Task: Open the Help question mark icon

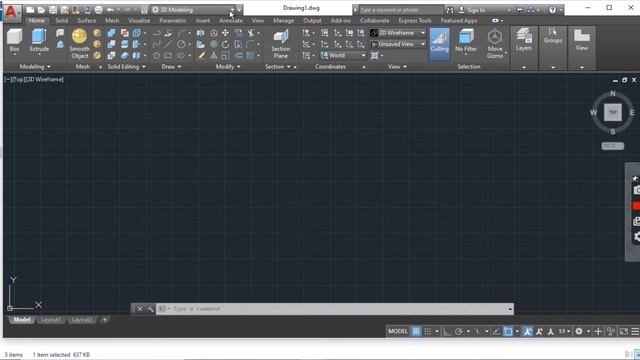Action: pos(552,10)
